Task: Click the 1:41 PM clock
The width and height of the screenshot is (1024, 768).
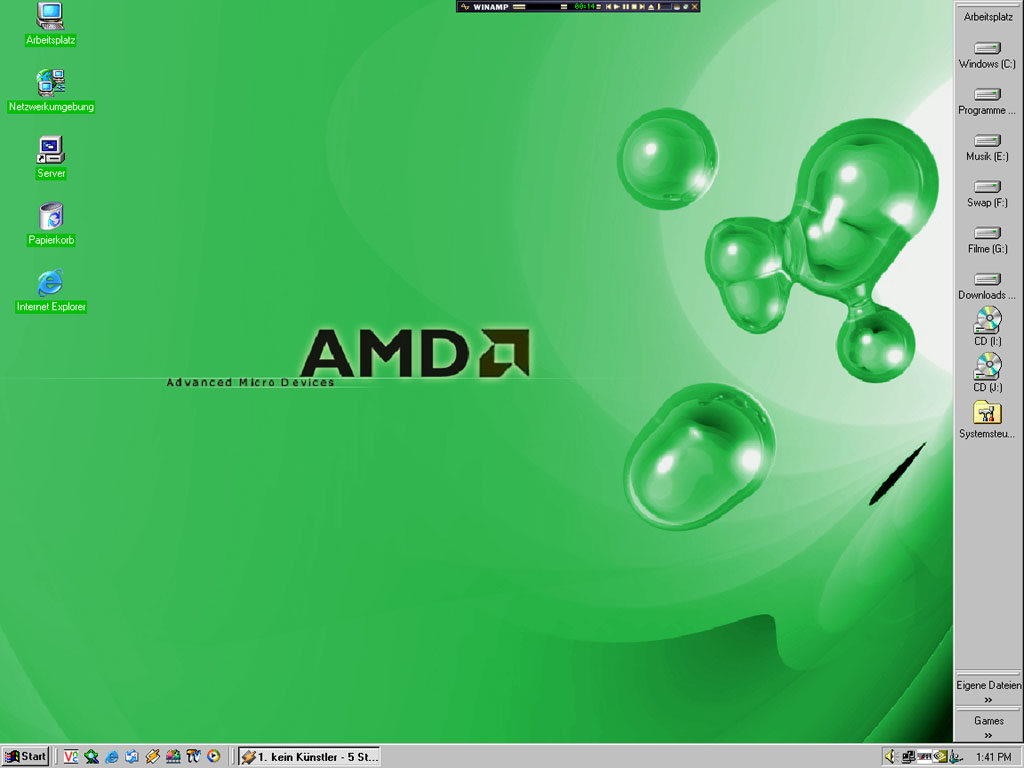Action: 994,757
